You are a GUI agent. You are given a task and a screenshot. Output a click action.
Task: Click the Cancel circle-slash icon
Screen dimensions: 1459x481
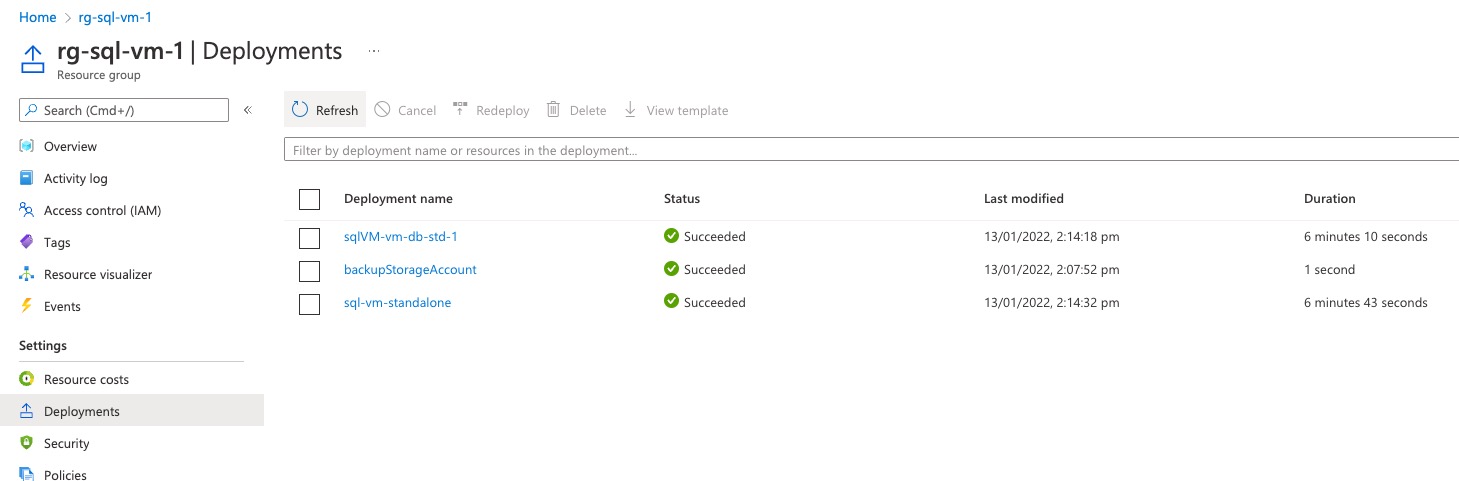pos(382,110)
